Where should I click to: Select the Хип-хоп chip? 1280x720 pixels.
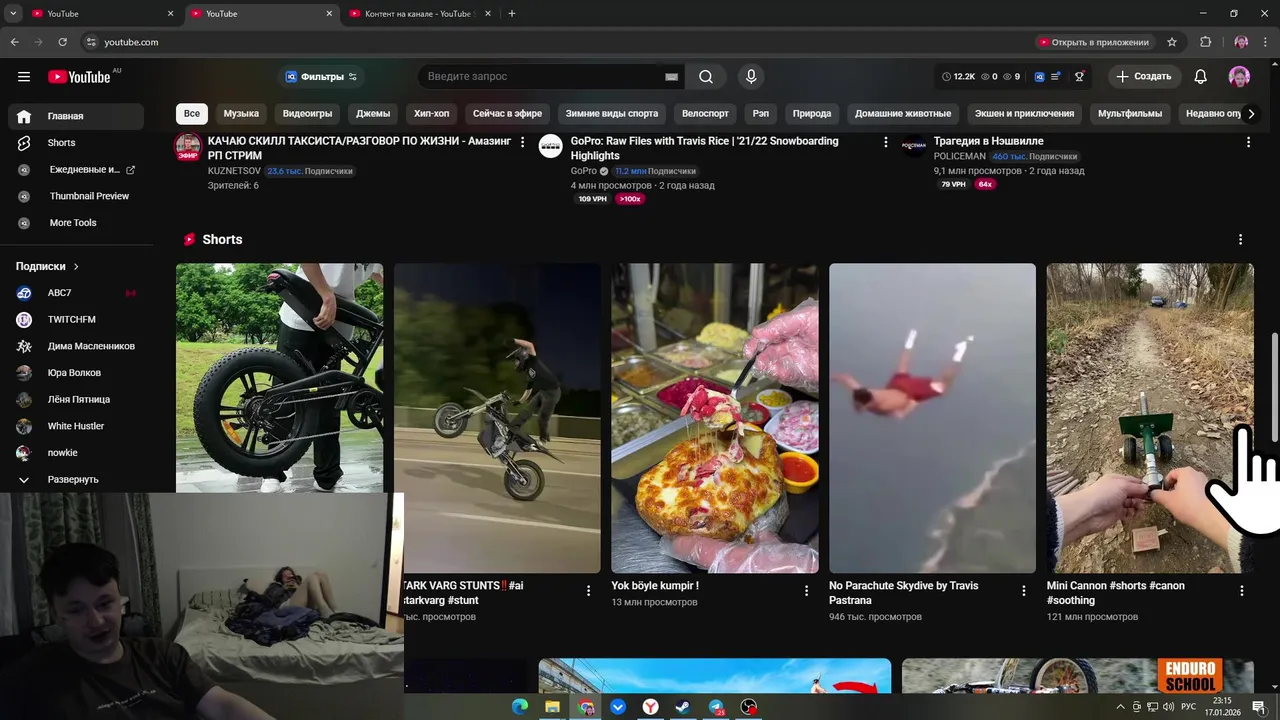[432, 114]
